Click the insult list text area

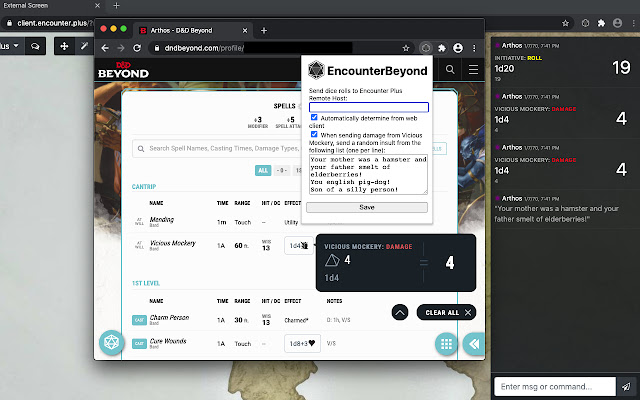[x=368, y=174]
